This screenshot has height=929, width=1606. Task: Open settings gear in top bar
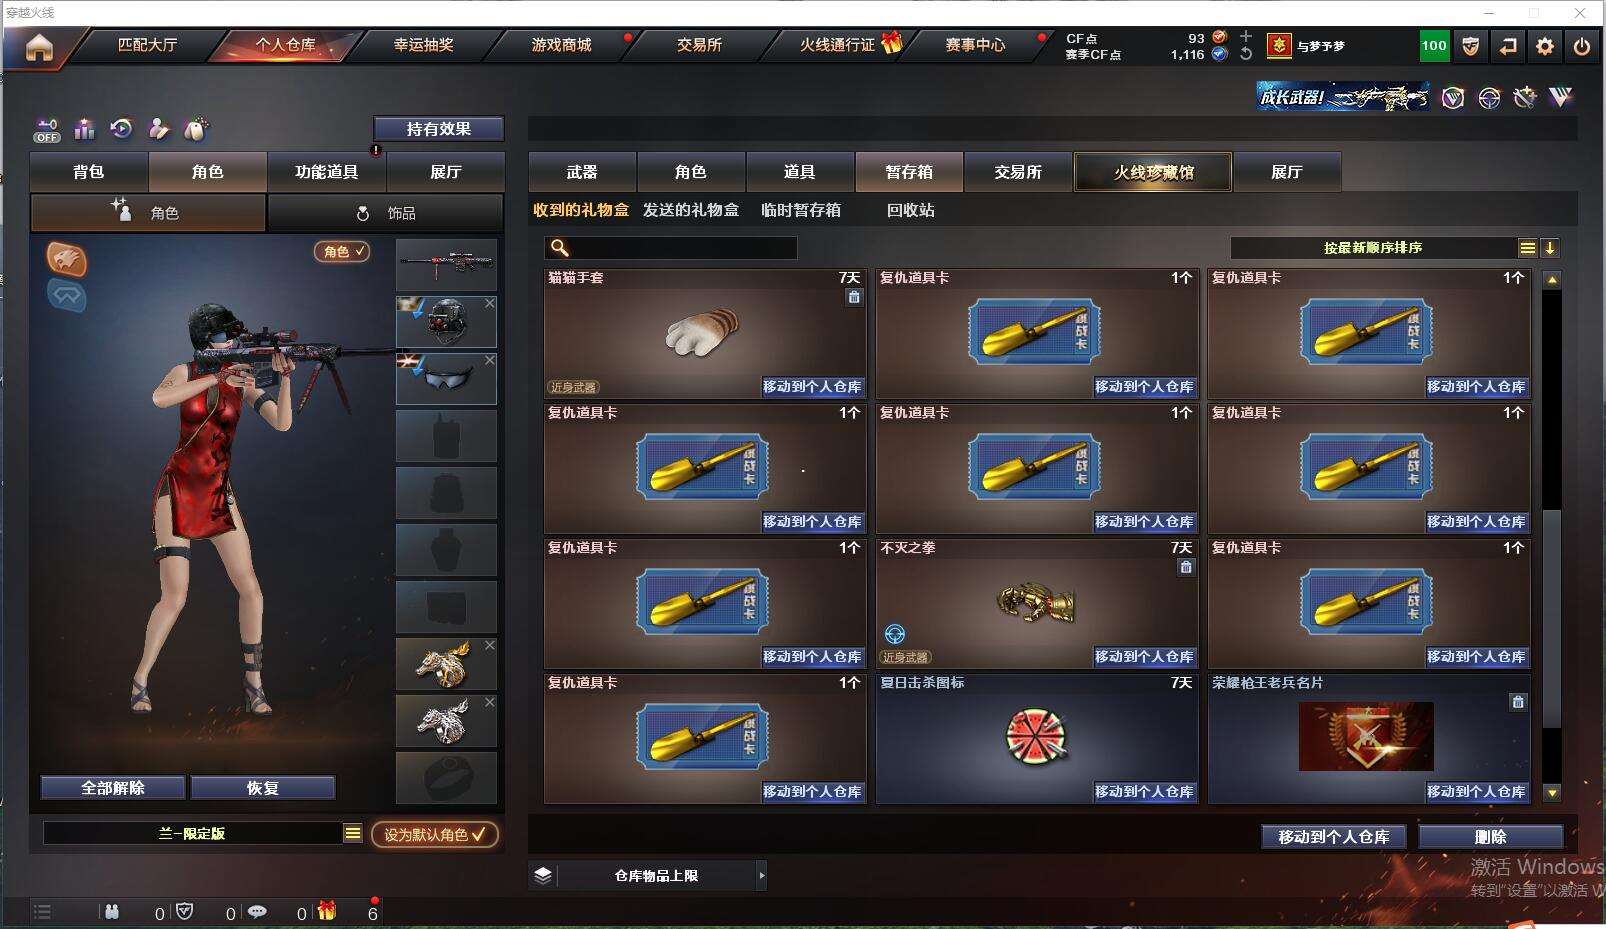(x=1545, y=46)
